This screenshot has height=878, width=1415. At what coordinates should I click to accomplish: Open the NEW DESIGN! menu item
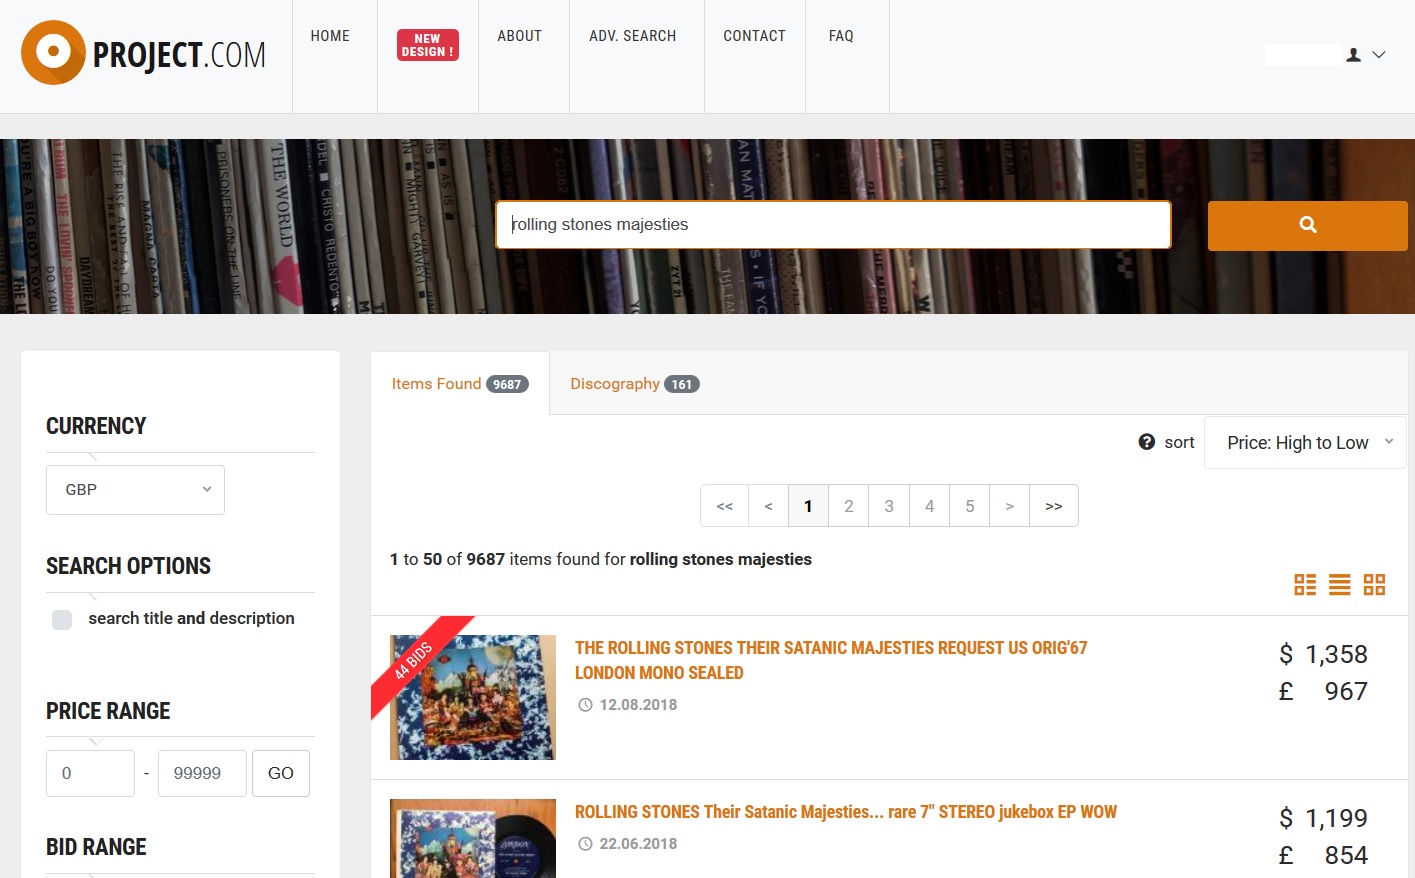[x=428, y=45]
